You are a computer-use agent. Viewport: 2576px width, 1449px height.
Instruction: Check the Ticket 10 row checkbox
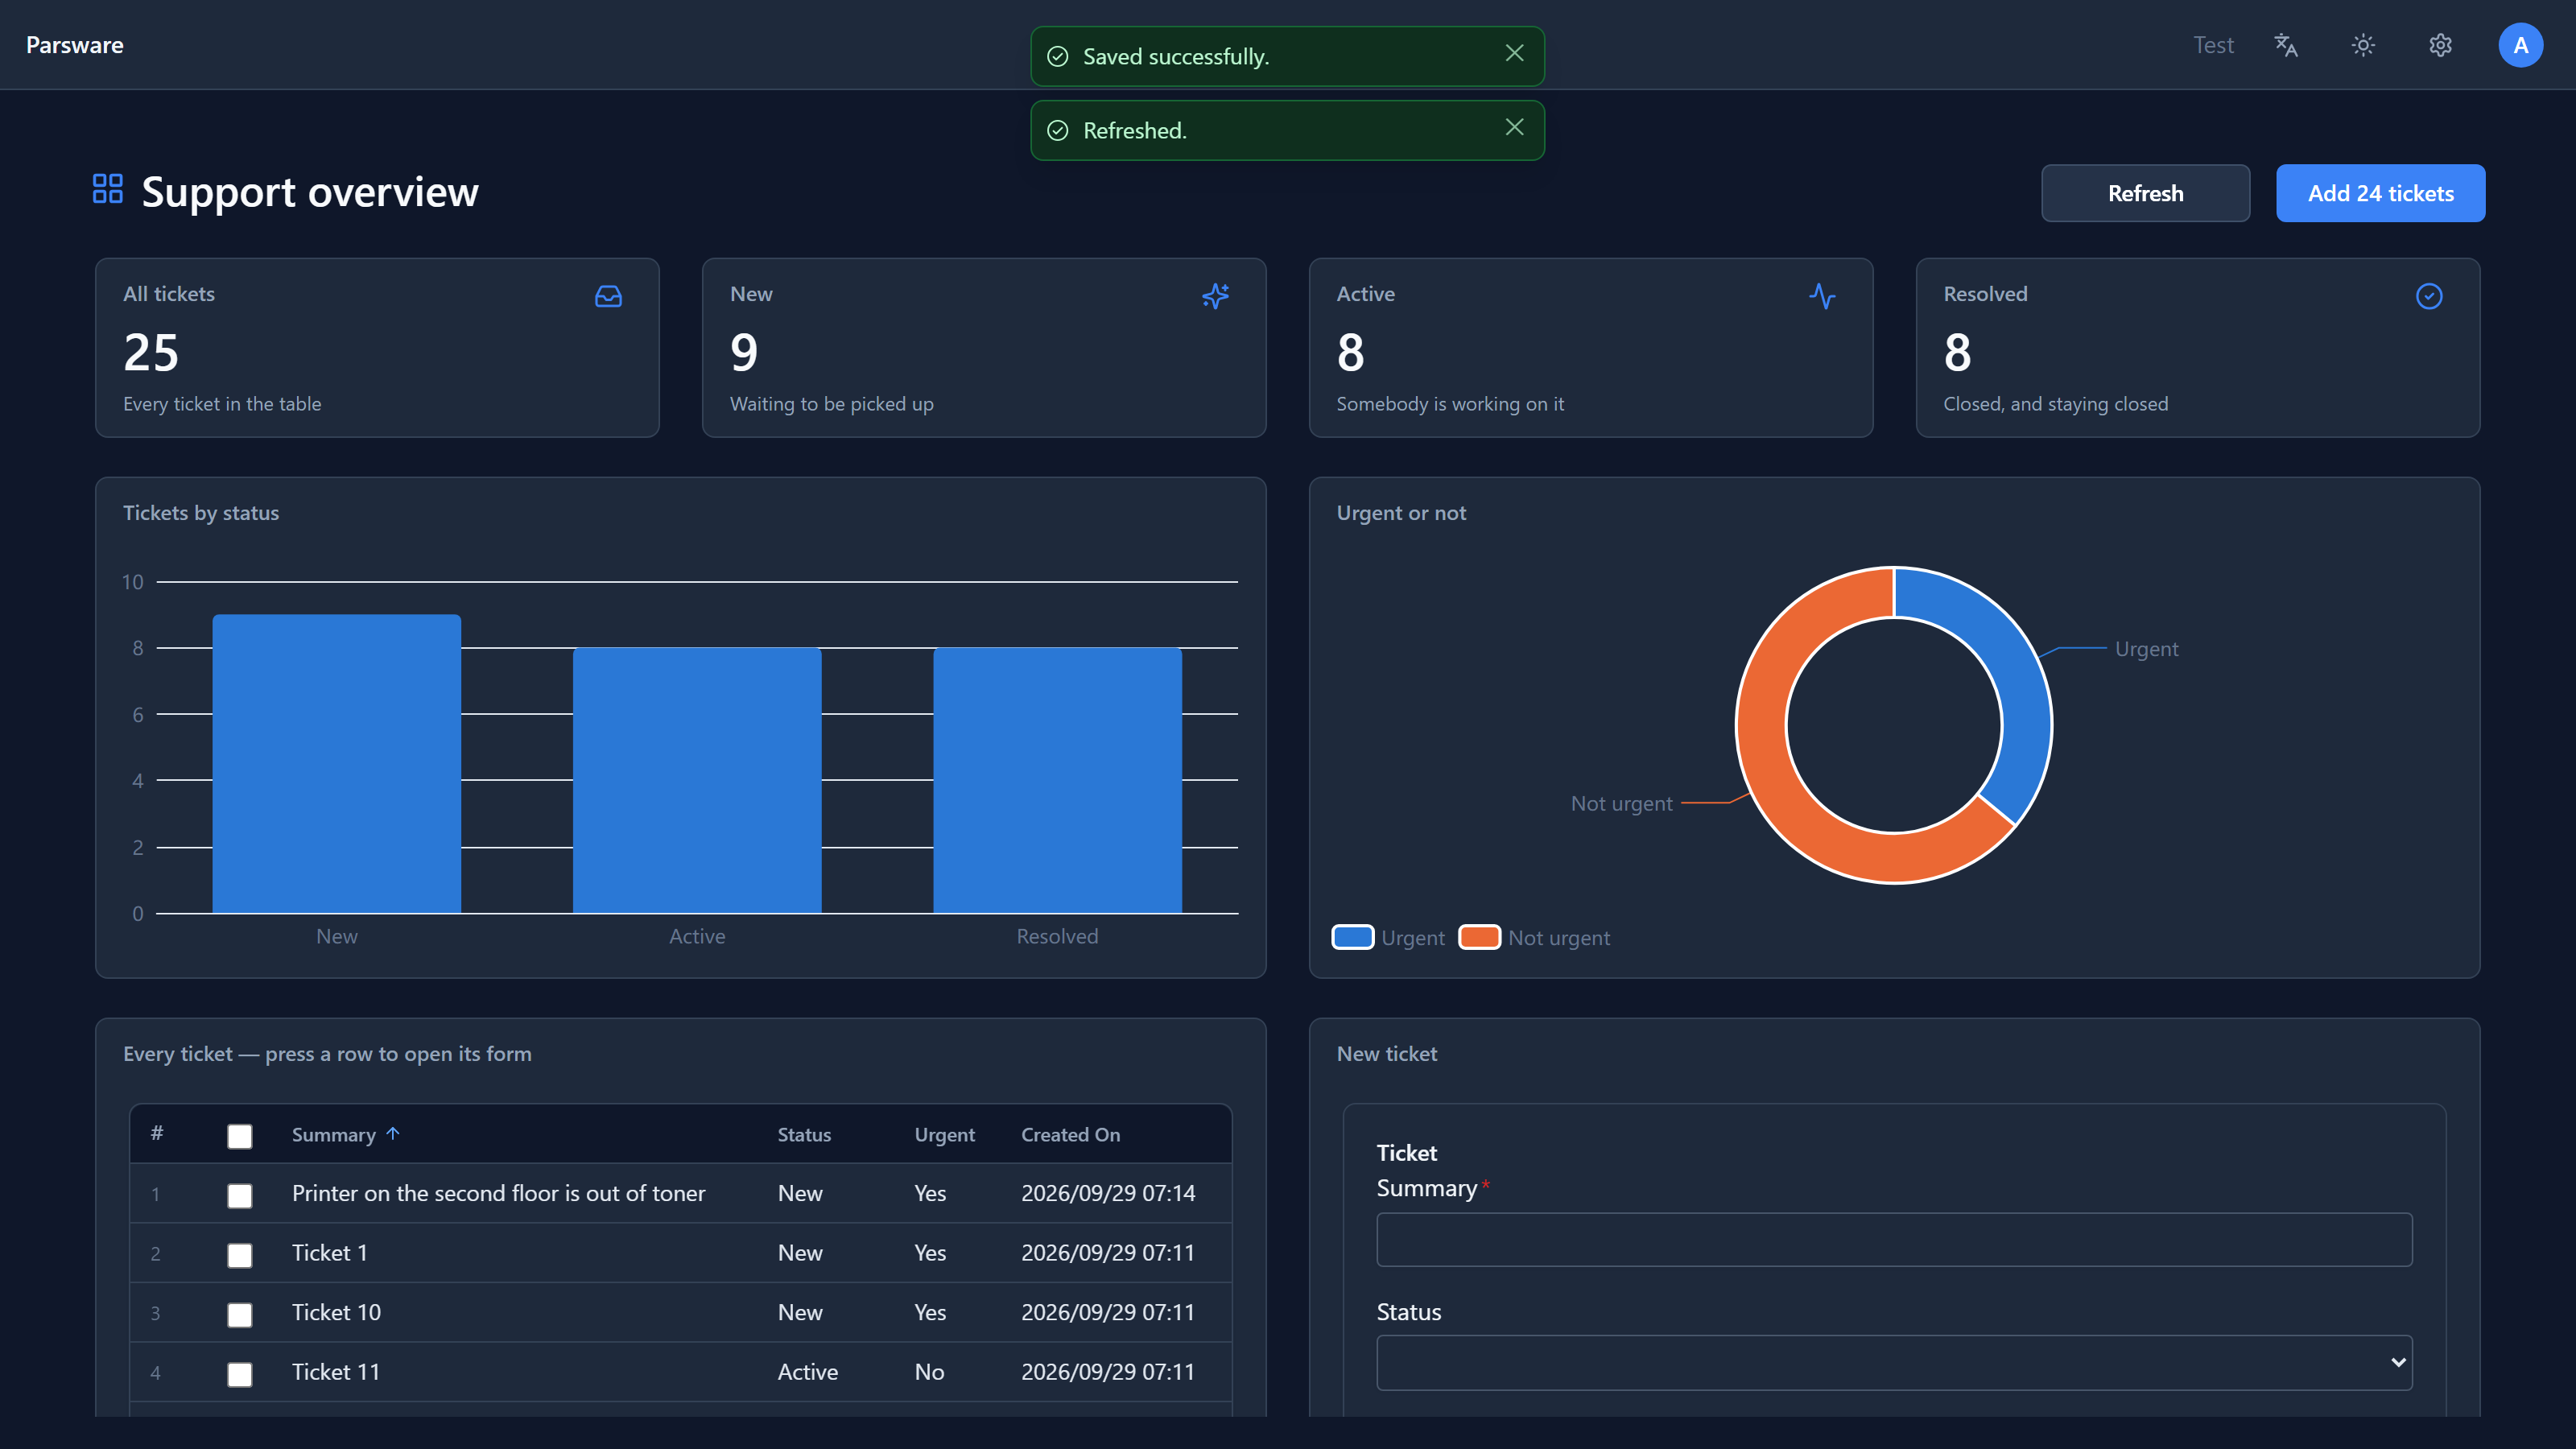click(240, 1314)
